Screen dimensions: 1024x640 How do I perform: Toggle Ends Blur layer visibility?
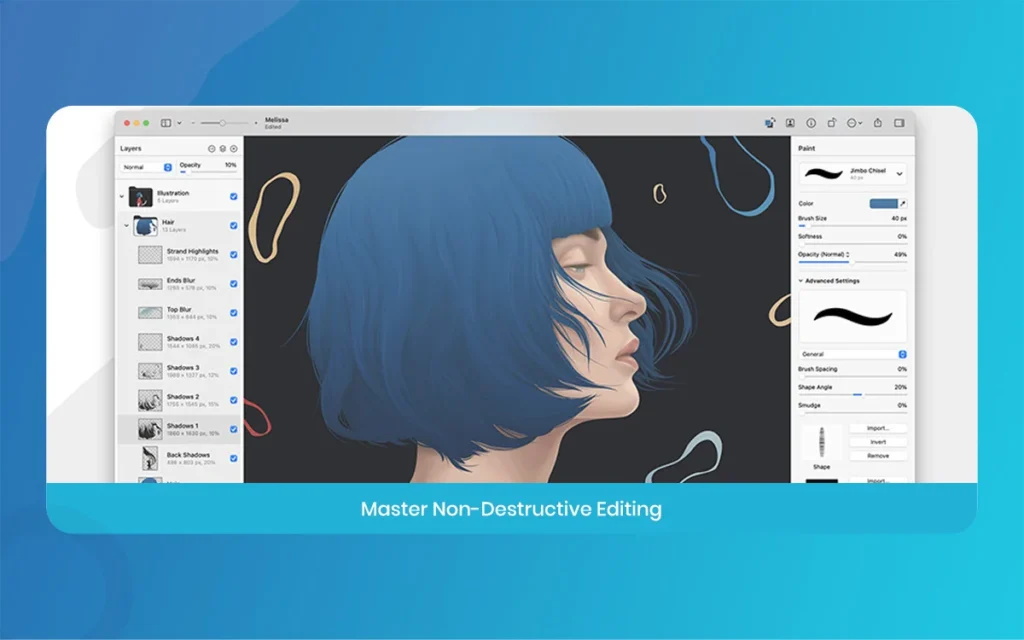point(234,283)
